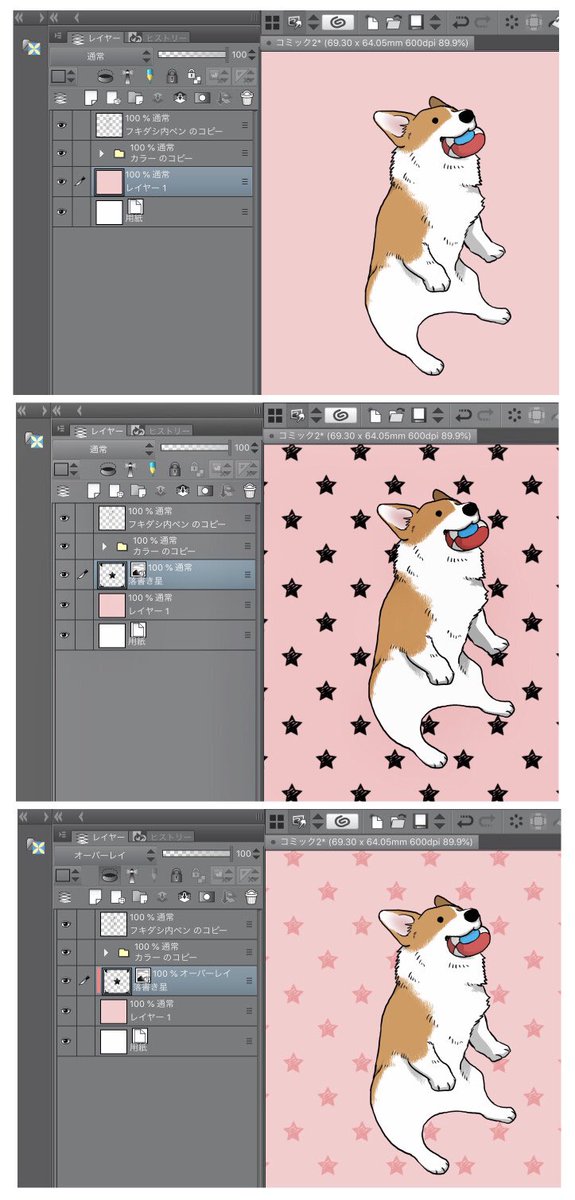Hide 用紙 paper layer in pink-star screenshot
Viewport: 575px width, 1200px height.
pos(65,1041)
